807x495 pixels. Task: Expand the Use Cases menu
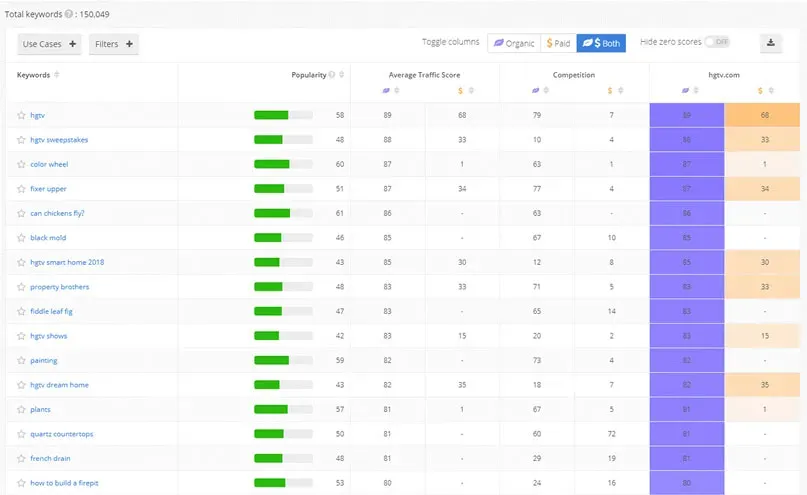(49, 44)
